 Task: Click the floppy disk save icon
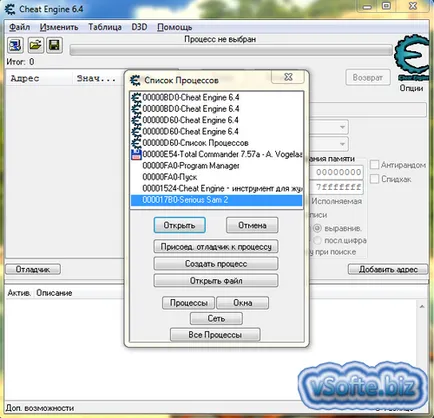pos(54,45)
